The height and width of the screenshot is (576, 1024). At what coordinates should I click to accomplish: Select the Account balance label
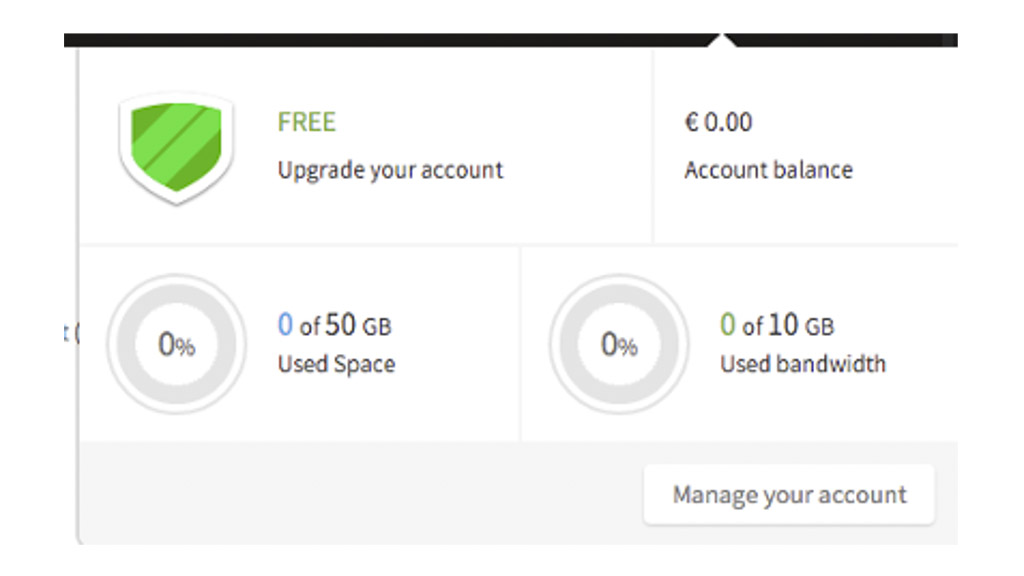[768, 170]
